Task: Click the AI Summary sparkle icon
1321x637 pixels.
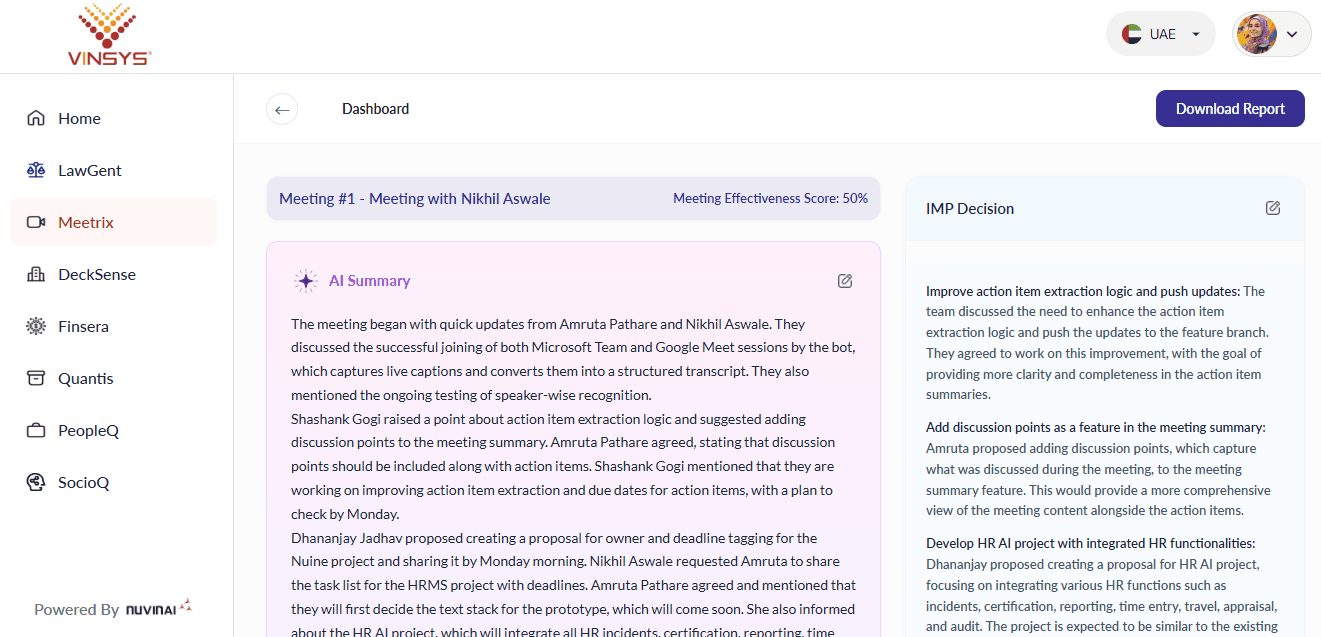Action: coord(306,281)
